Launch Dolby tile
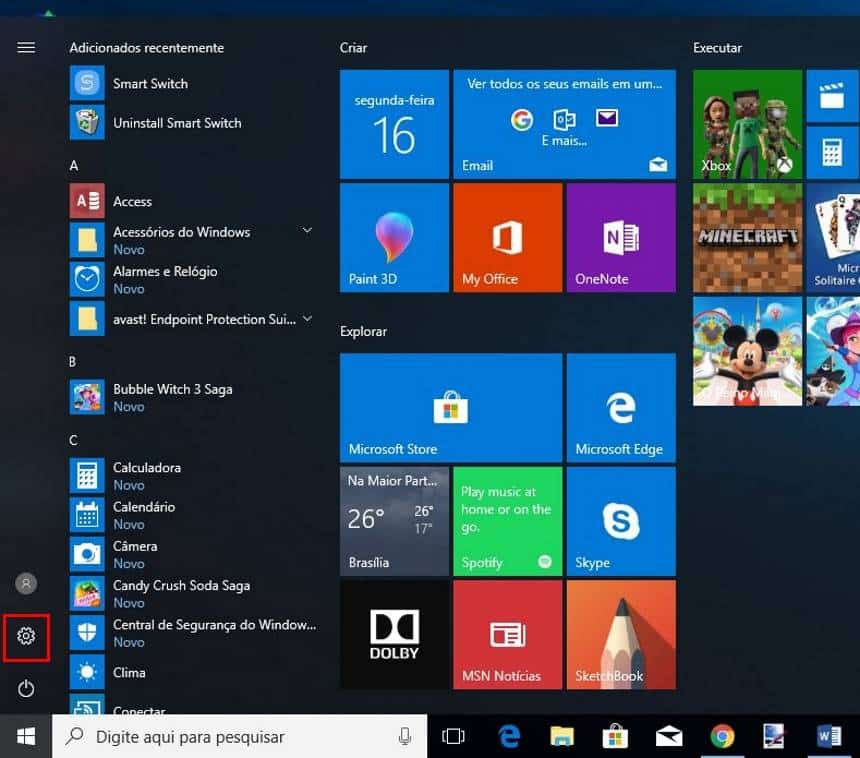The height and width of the screenshot is (758, 860). pyautogui.click(x=394, y=635)
